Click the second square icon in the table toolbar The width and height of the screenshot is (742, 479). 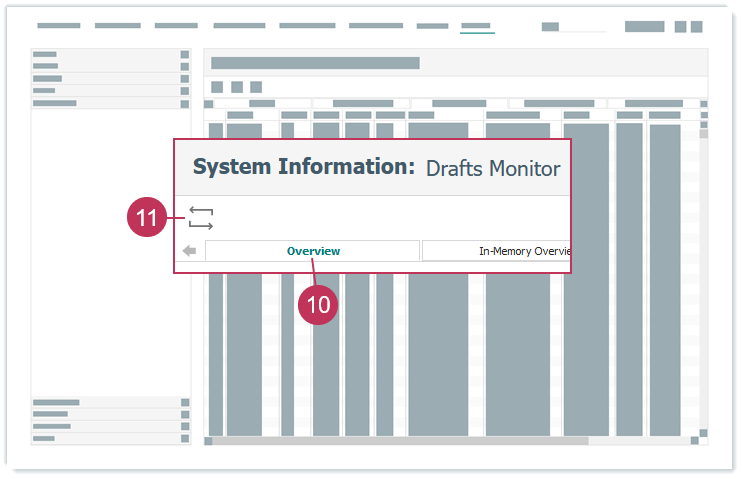tap(236, 87)
